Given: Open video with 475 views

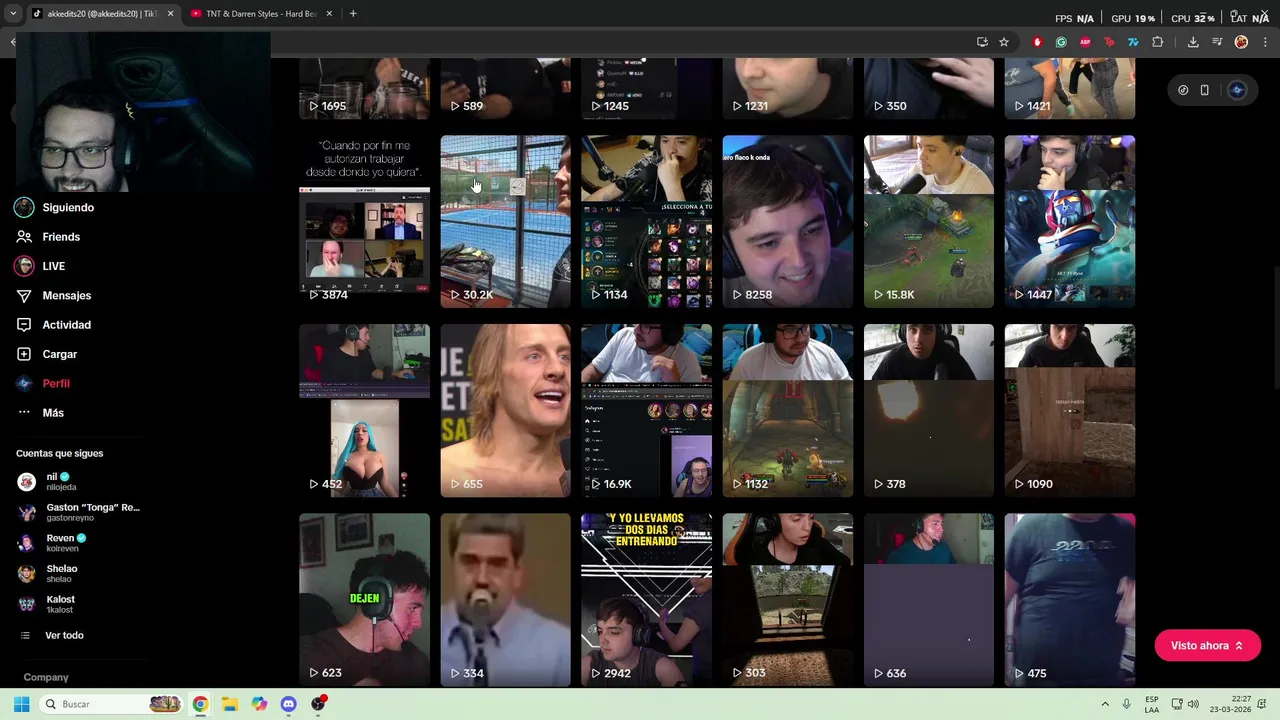Looking at the screenshot, I should click(1070, 600).
